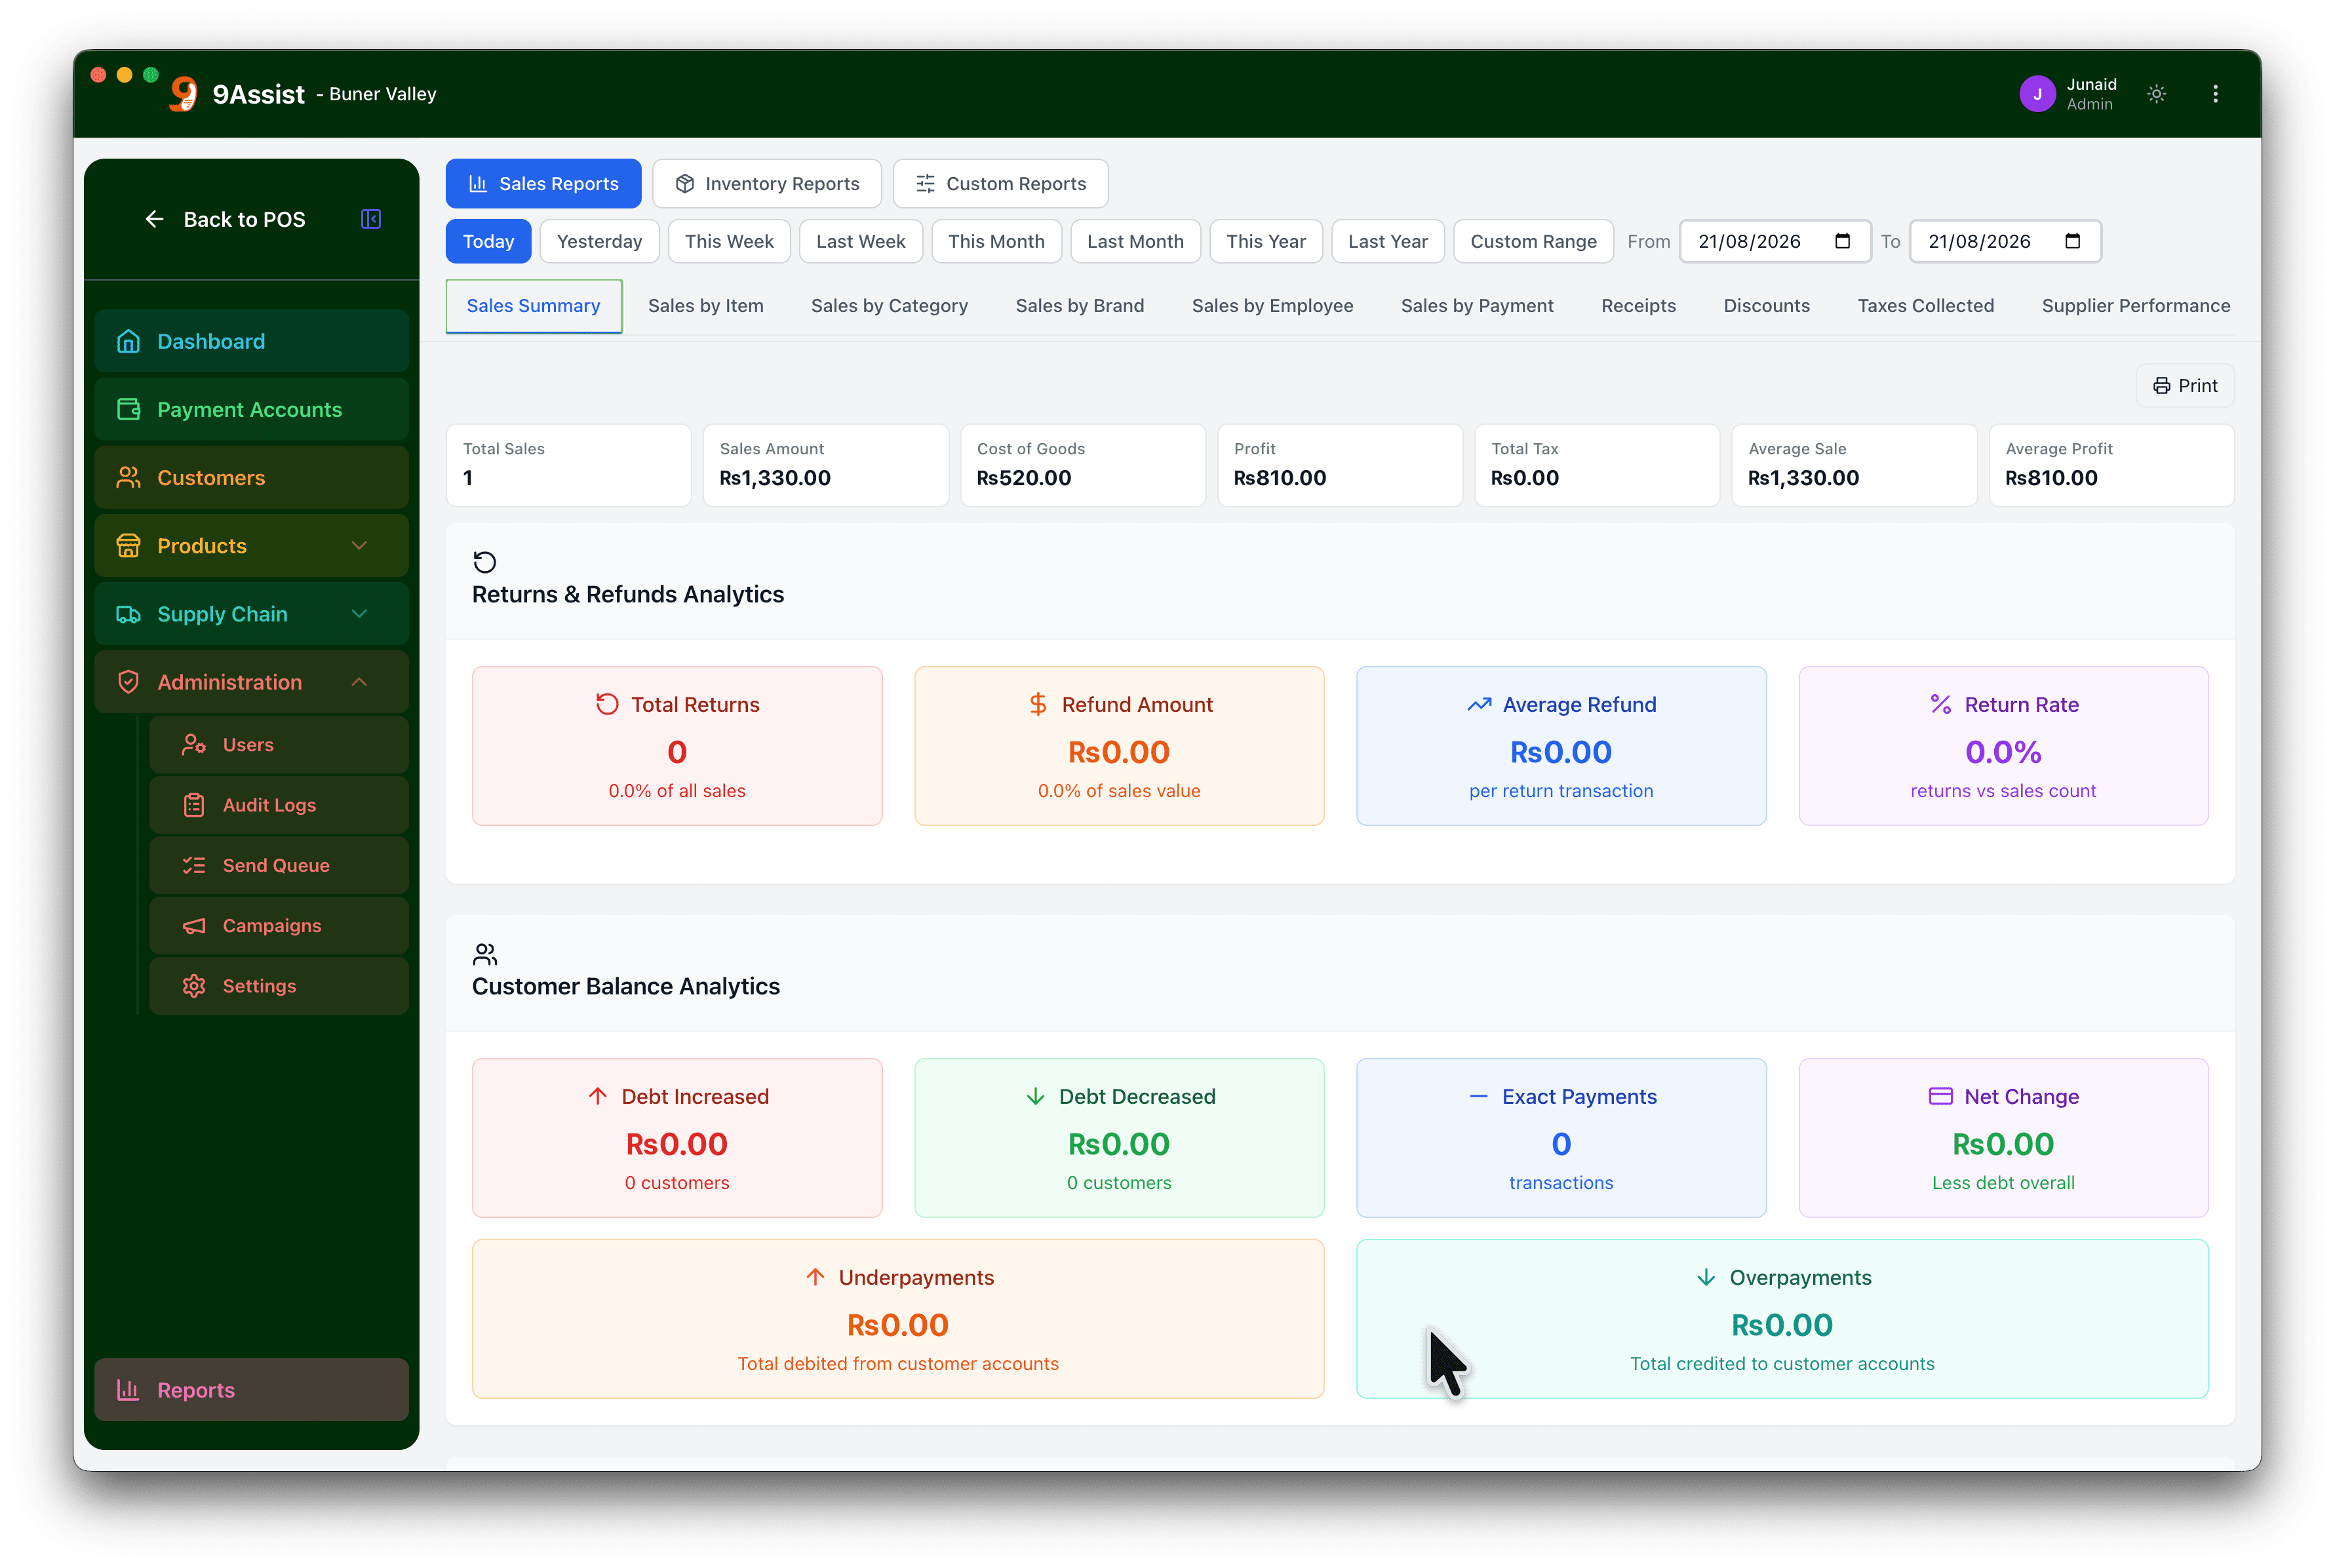Choose the This Month range
This screenshot has width=2335, height=1568.
click(x=996, y=241)
